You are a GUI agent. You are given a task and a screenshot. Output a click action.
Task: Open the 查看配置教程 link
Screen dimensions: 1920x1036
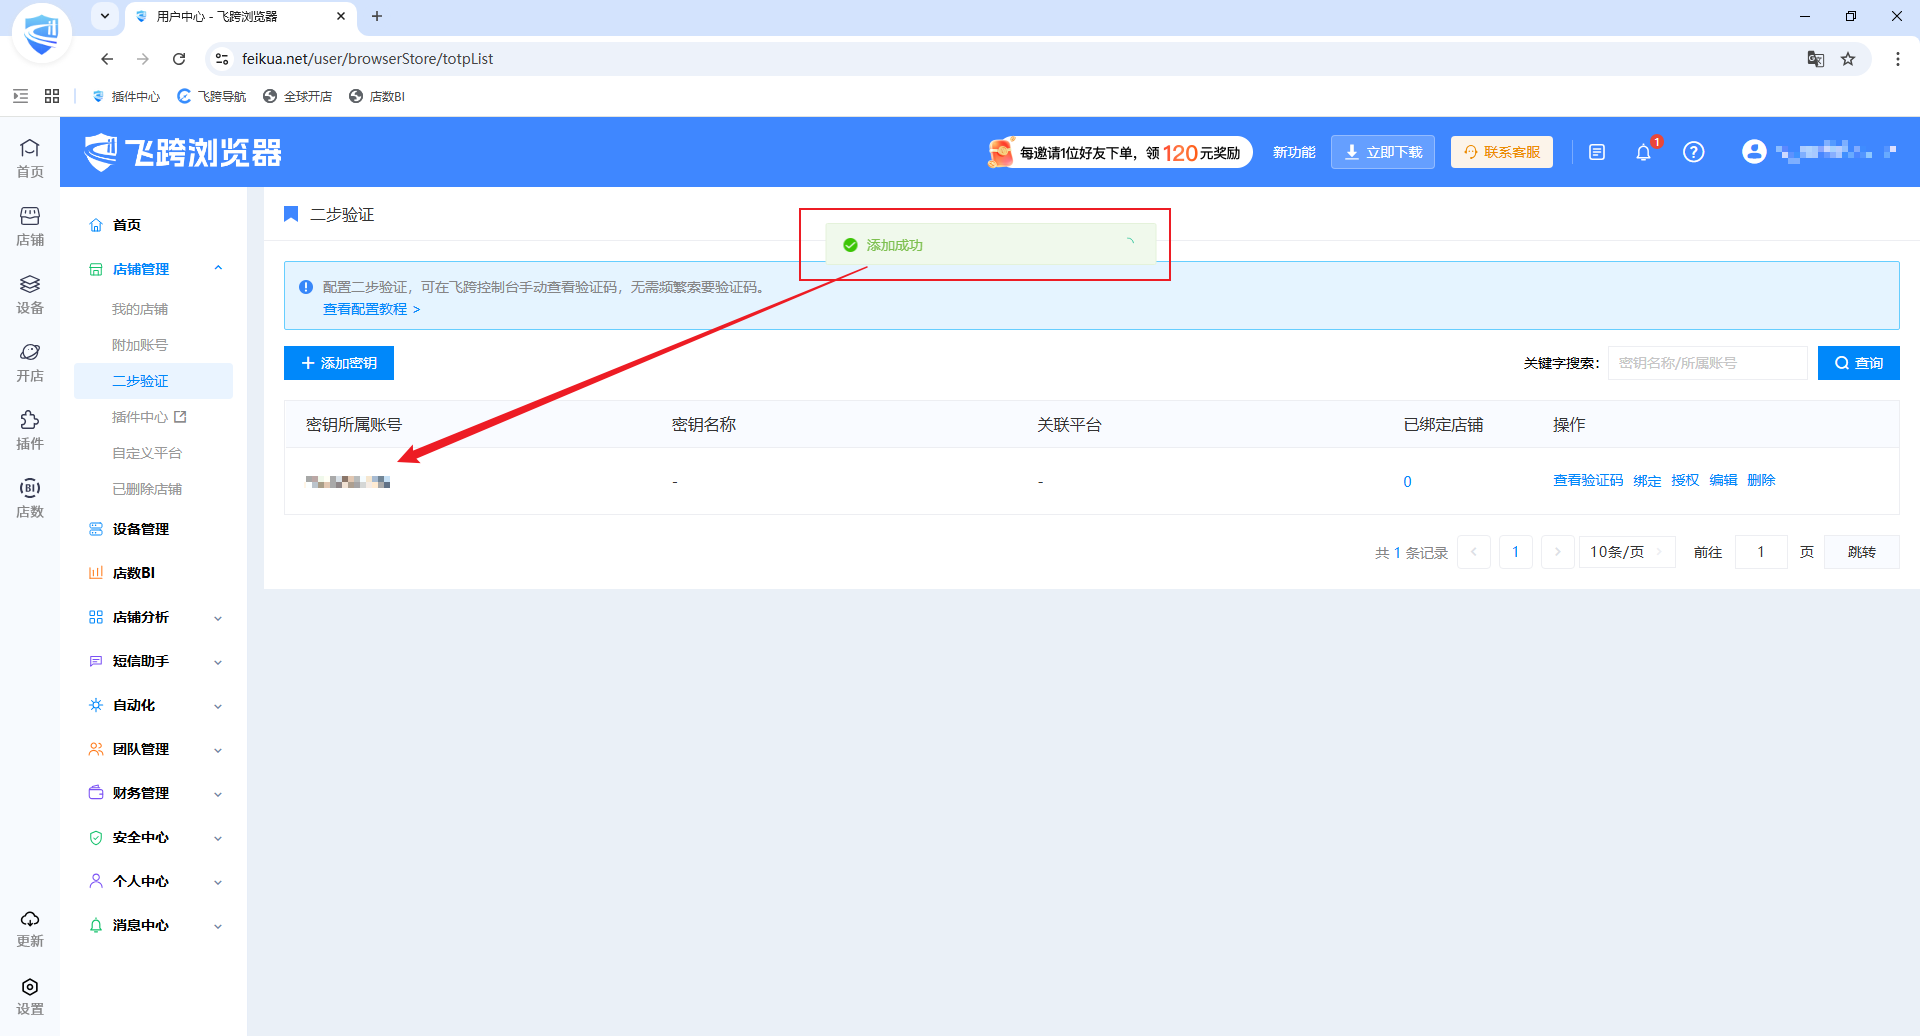click(371, 309)
